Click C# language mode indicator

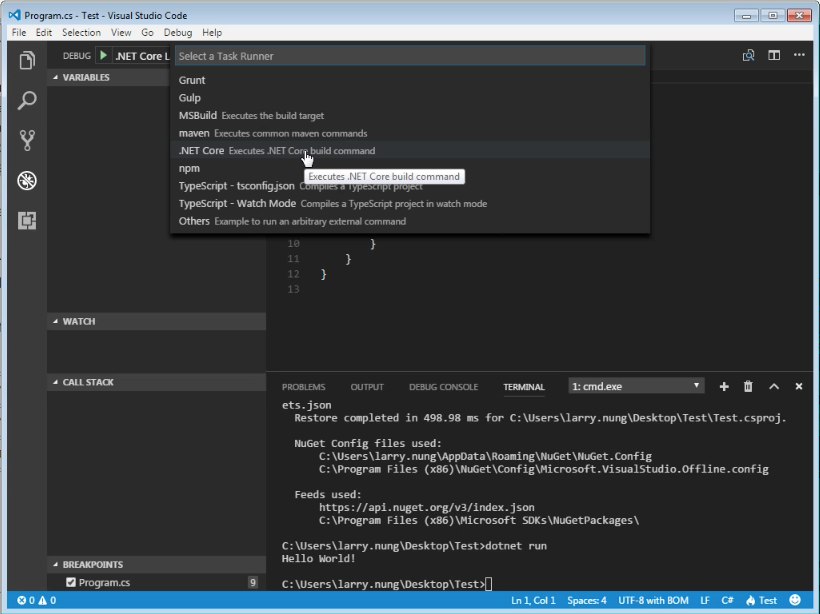pyautogui.click(x=727, y=600)
